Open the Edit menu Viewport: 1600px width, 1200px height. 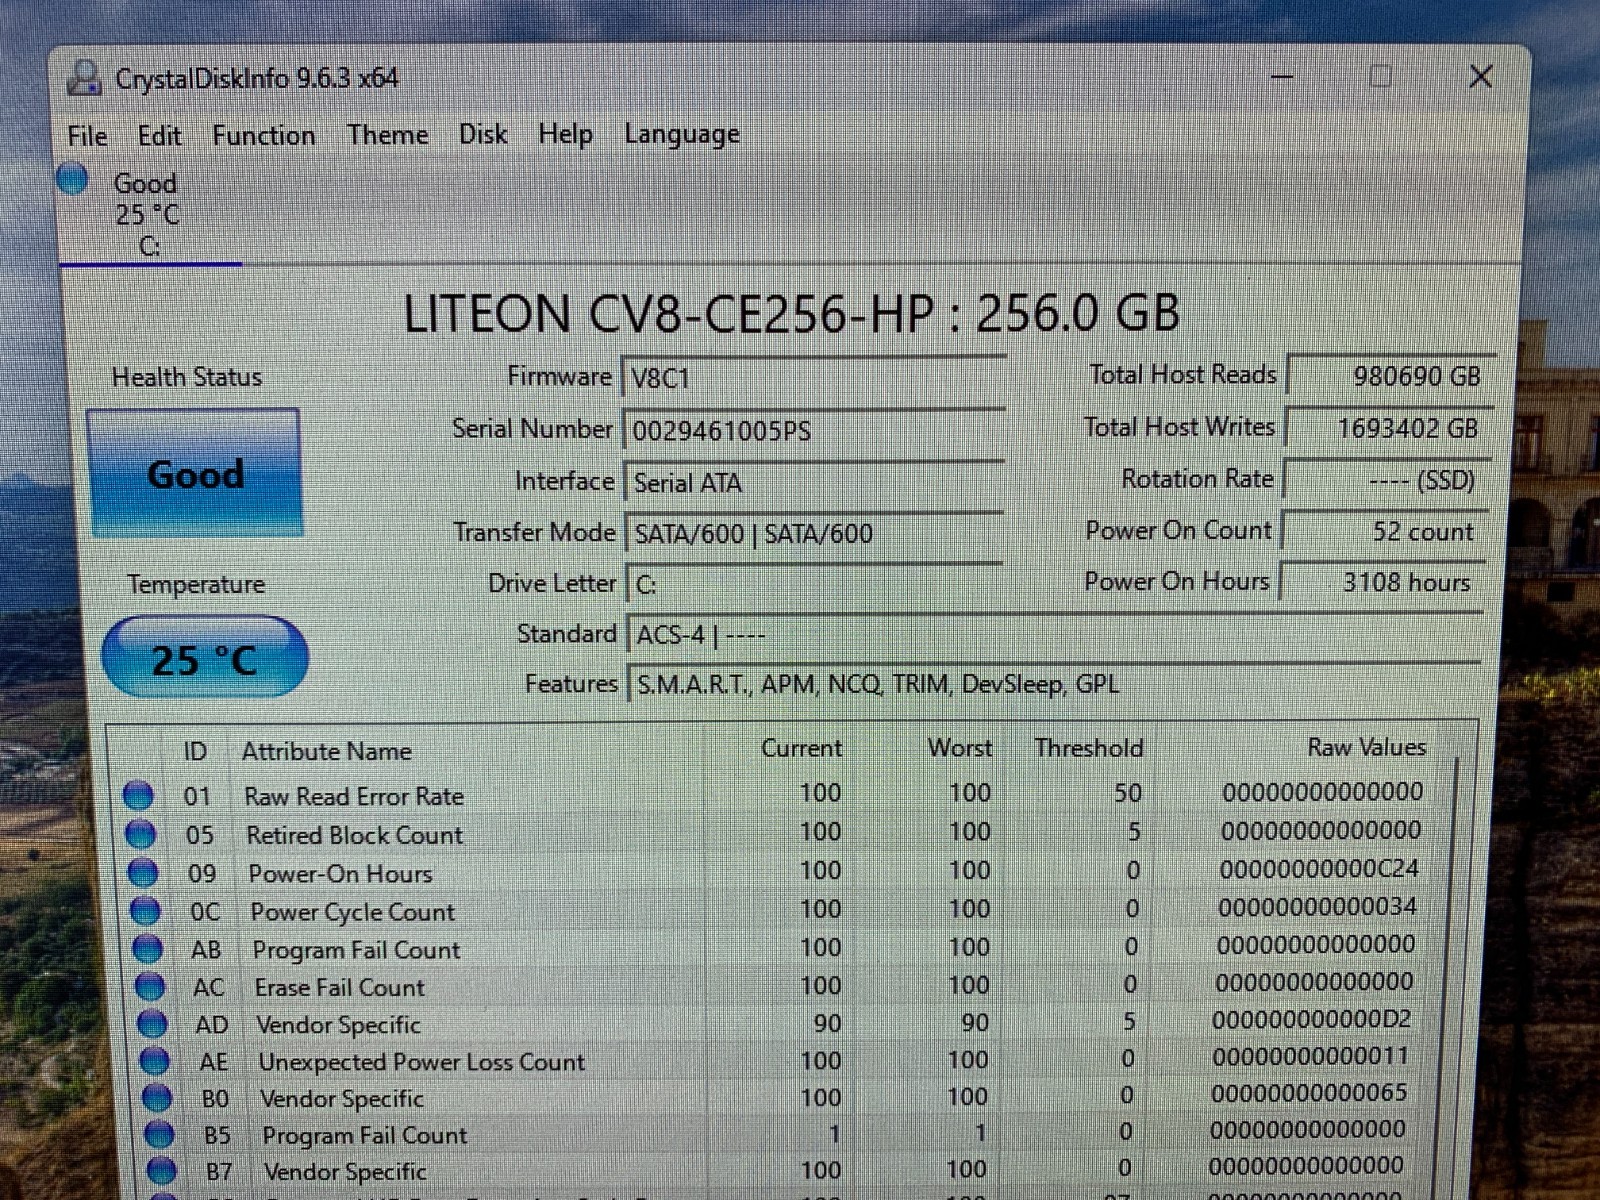pyautogui.click(x=160, y=135)
